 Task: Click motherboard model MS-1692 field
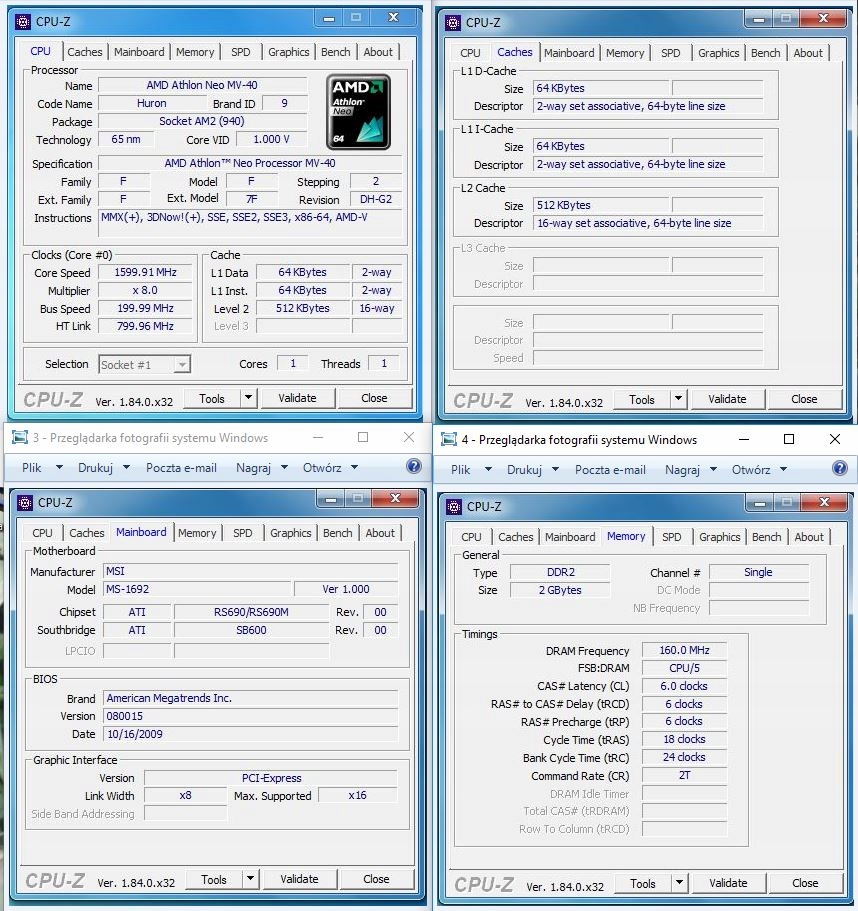click(197, 589)
